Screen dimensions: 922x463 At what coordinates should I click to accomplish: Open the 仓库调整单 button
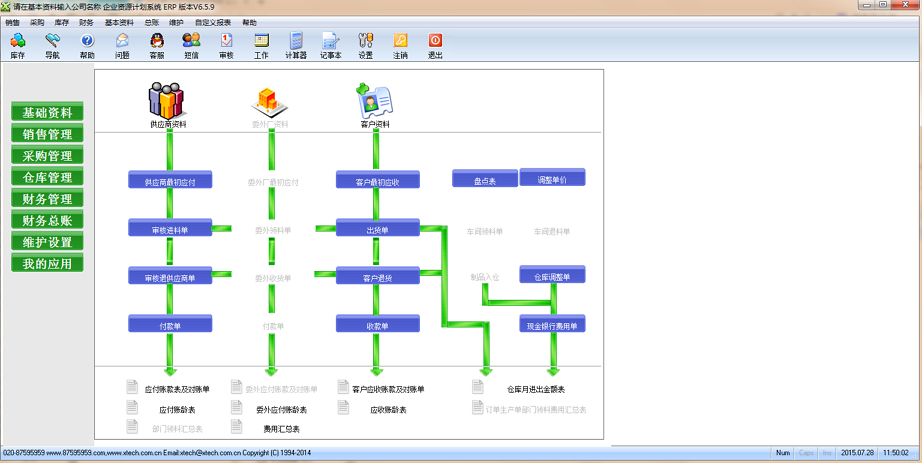pos(552,275)
